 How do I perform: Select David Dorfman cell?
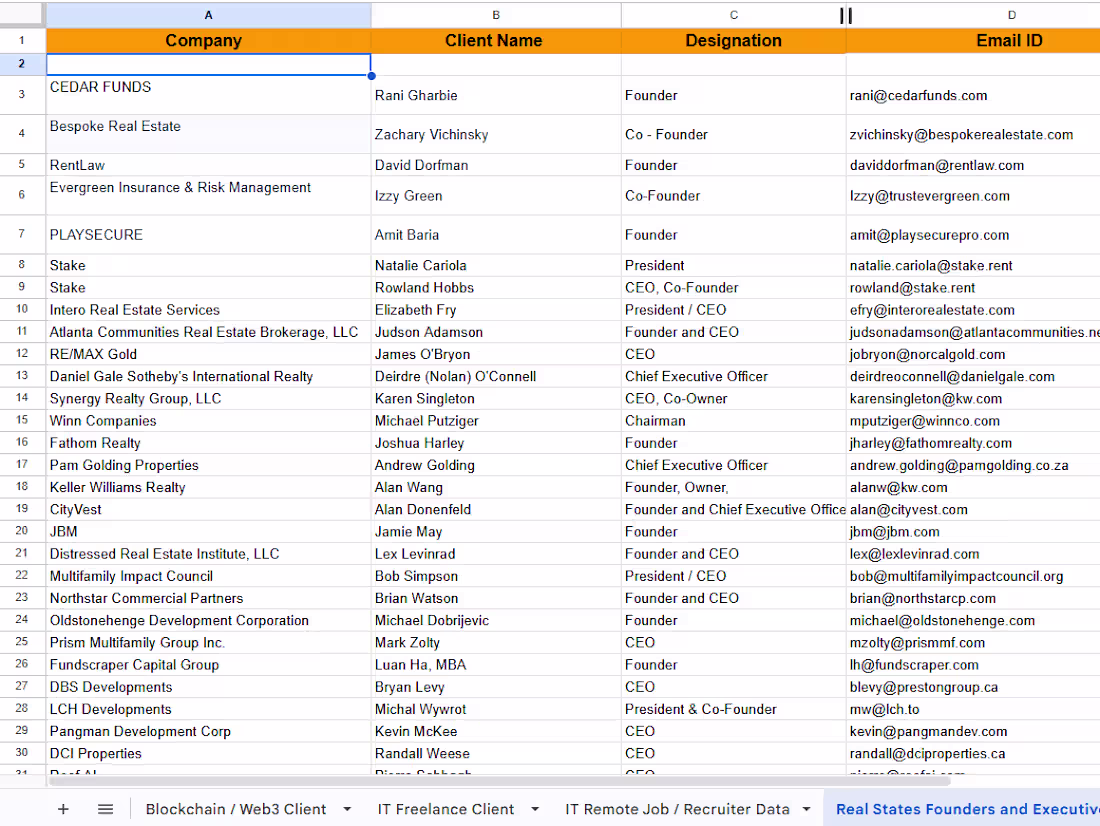(x=496, y=165)
